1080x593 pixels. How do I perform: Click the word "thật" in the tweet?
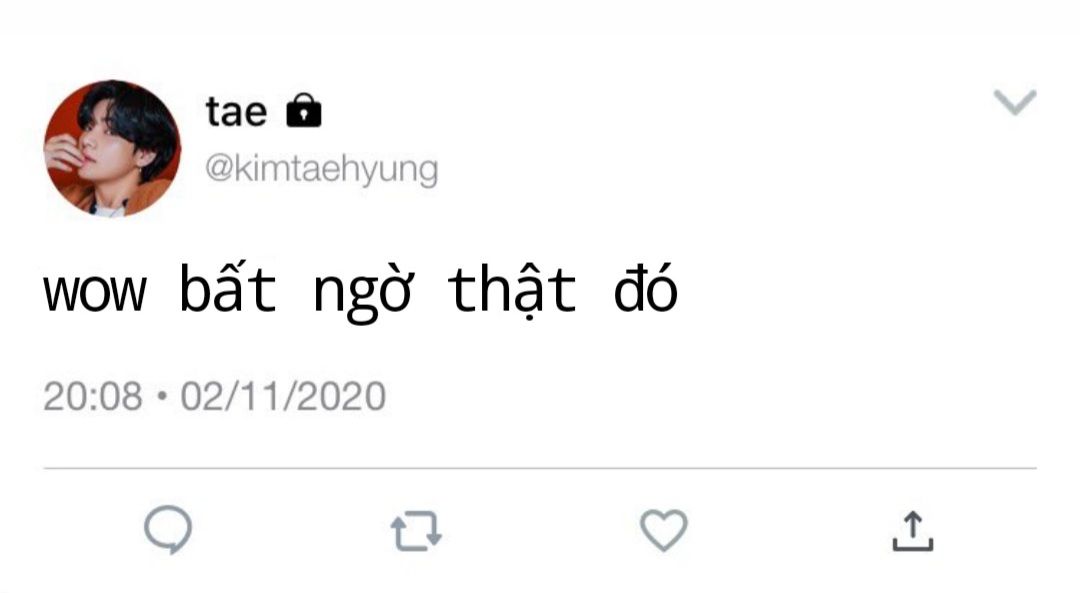(x=511, y=290)
